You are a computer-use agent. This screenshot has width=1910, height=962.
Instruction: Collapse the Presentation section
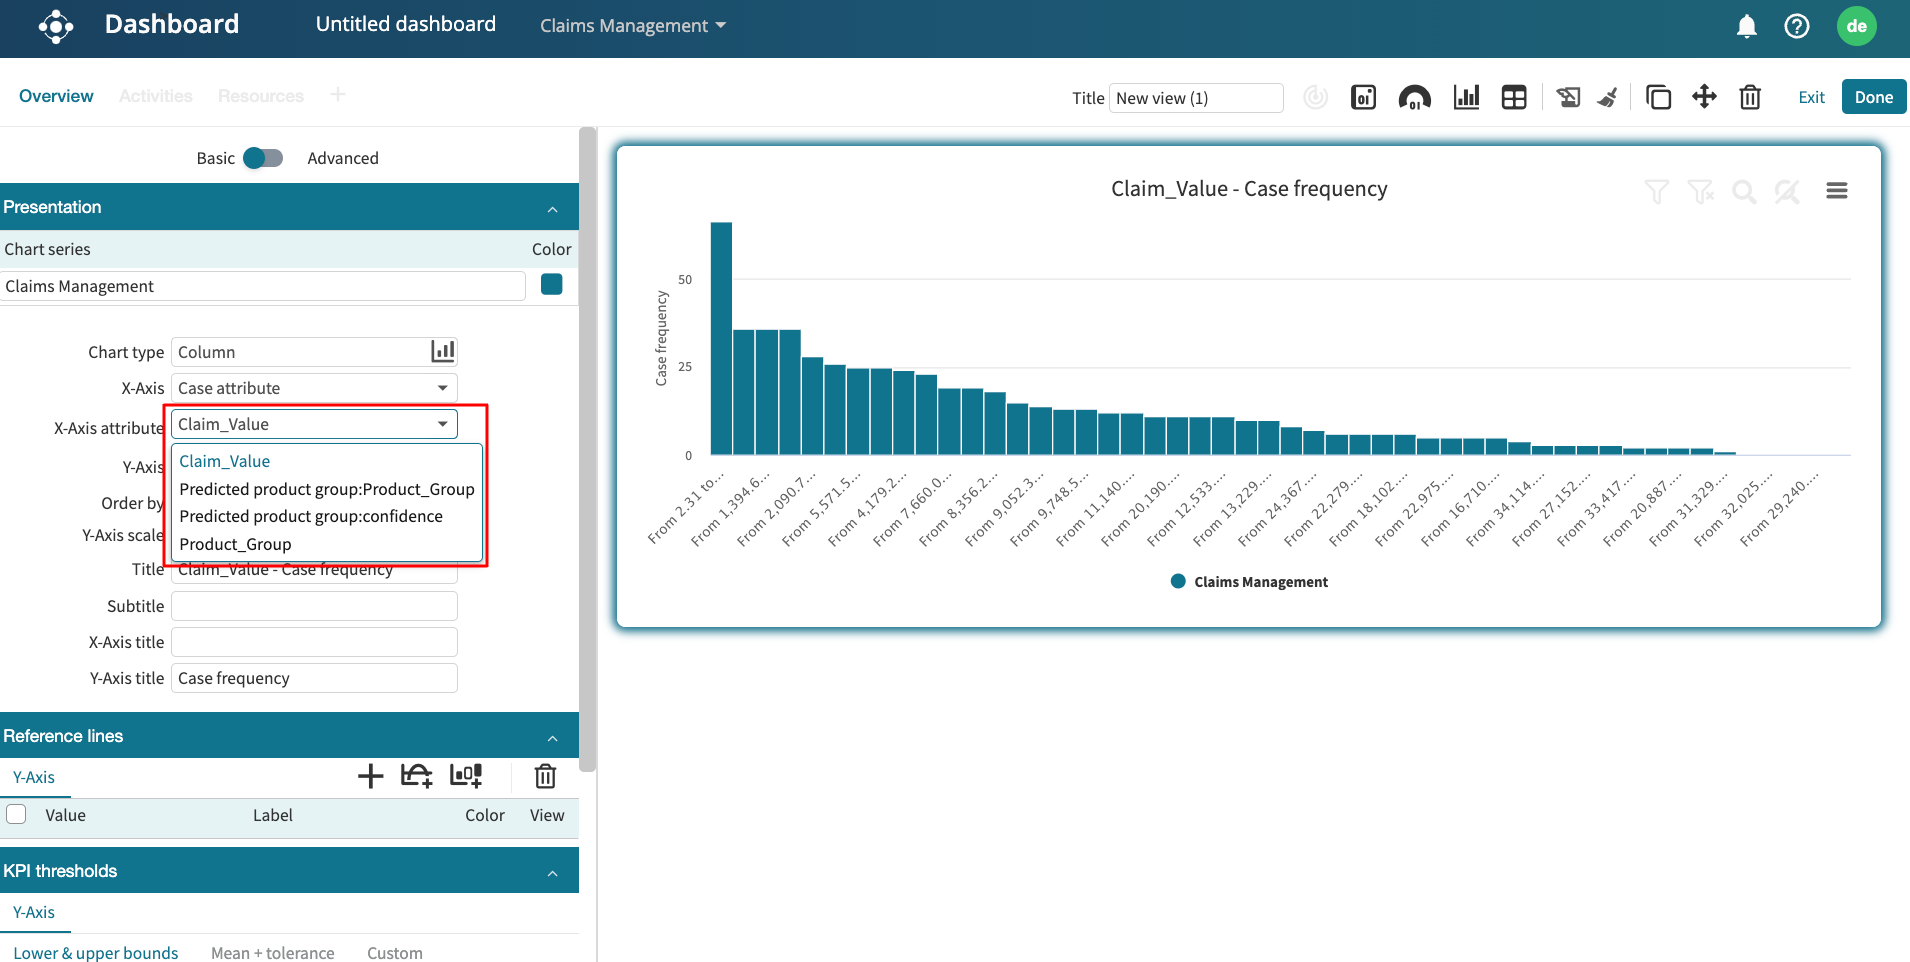(x=552, y=208)
